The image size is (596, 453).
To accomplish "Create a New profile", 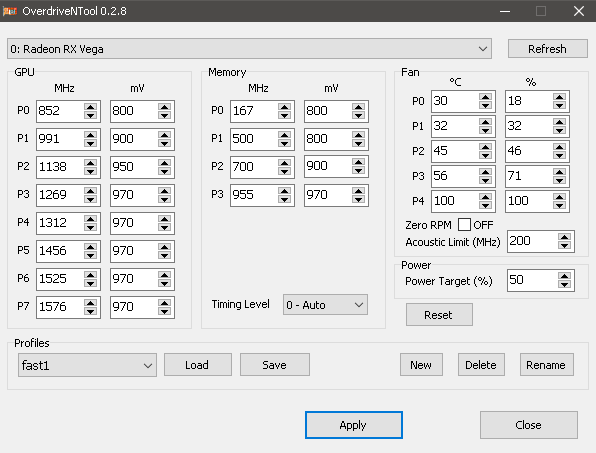I will [421, 365].
